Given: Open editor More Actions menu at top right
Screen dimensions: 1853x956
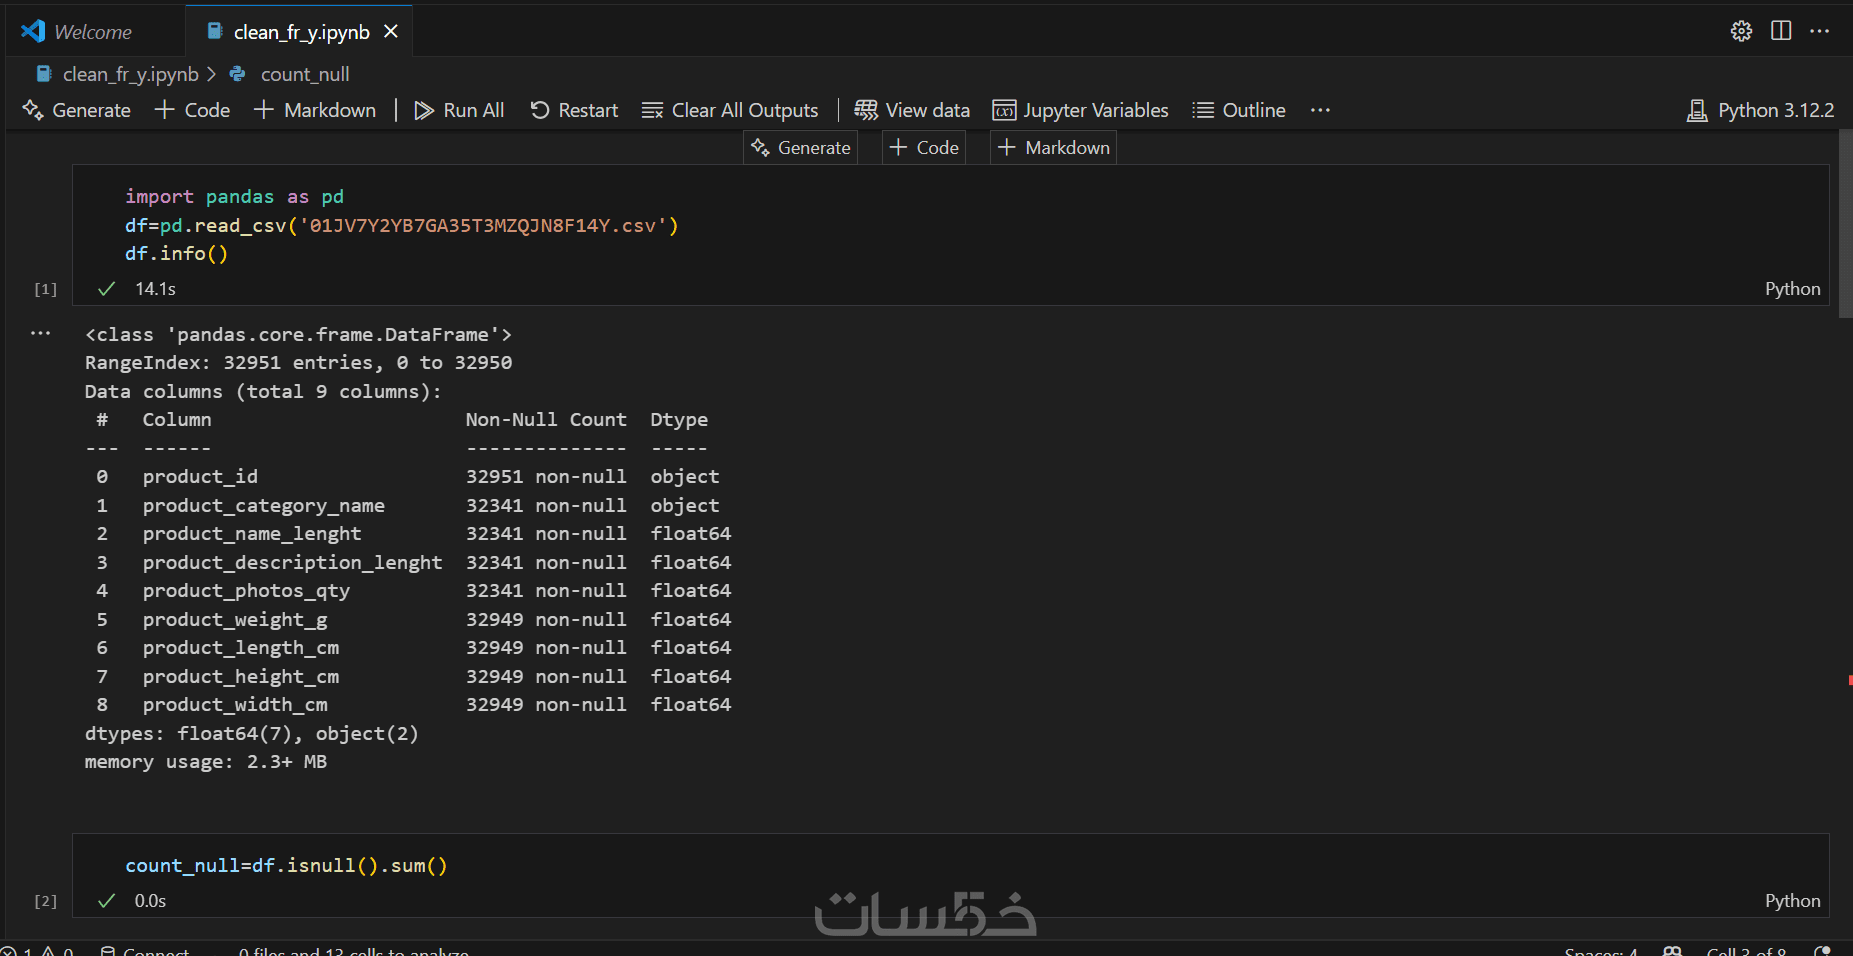Looking at the screenshot, I should (1820, 31).
